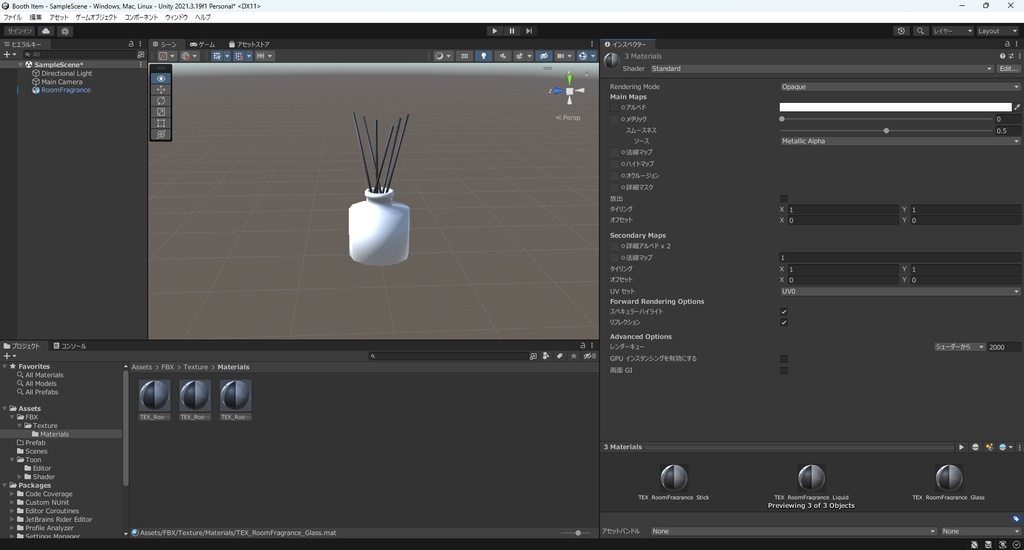
Task: Click search by label tag icon
Action: pyautogui.click(x=560, y=356)
